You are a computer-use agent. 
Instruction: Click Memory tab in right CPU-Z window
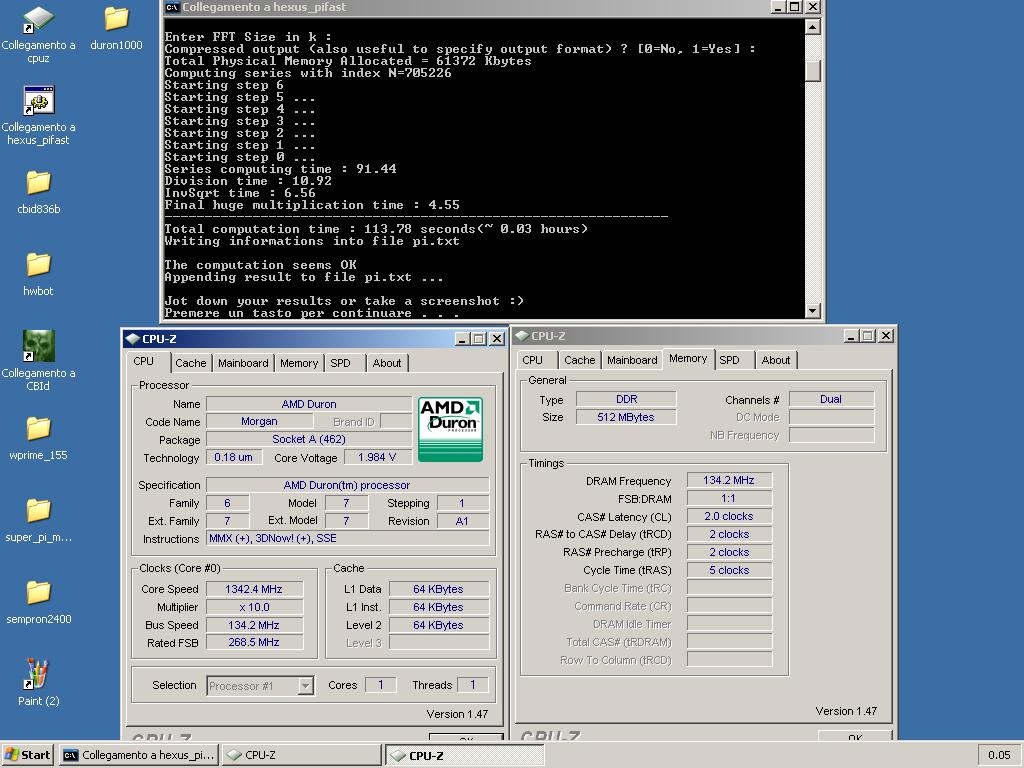pos(688,359)
